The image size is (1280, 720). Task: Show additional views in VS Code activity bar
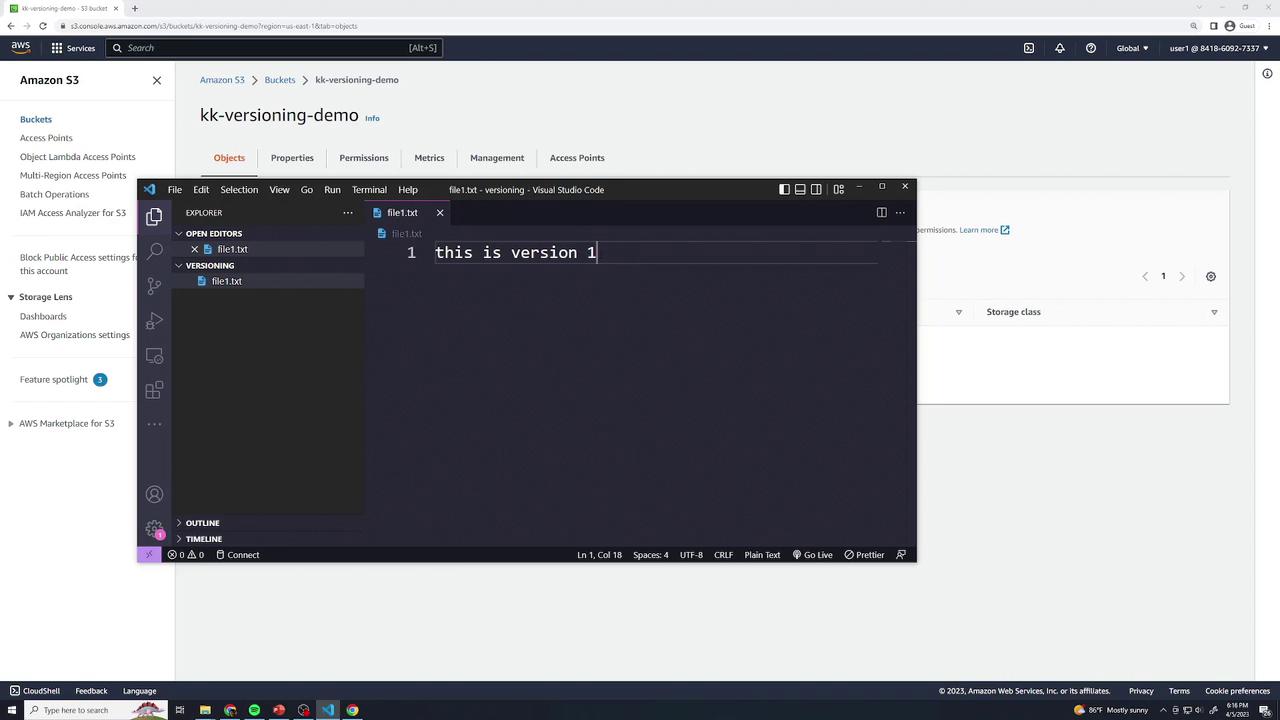coord(154,424)
